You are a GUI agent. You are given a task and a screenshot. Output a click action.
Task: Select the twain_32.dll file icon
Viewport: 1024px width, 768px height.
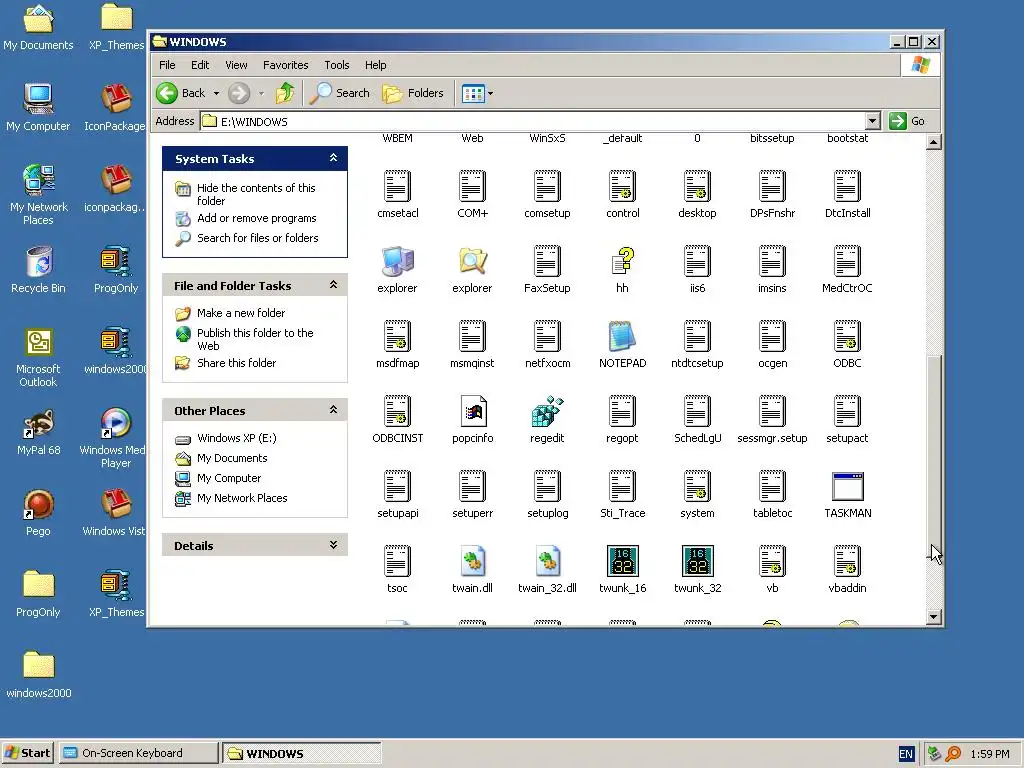[x=547, y=561]
